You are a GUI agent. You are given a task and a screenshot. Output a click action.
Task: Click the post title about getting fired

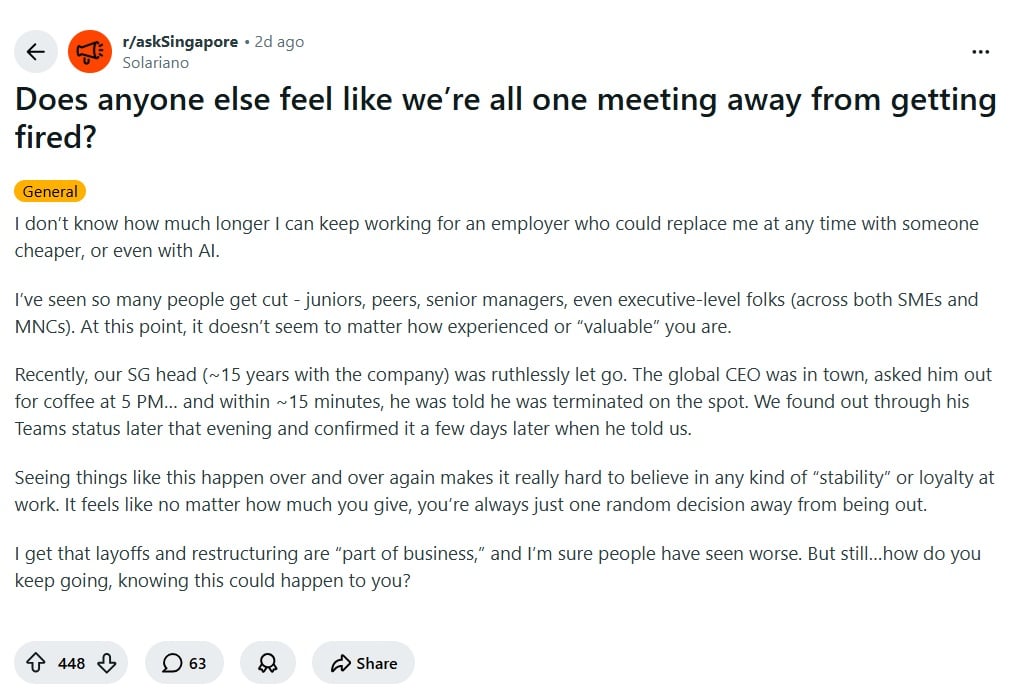(505, 118)
